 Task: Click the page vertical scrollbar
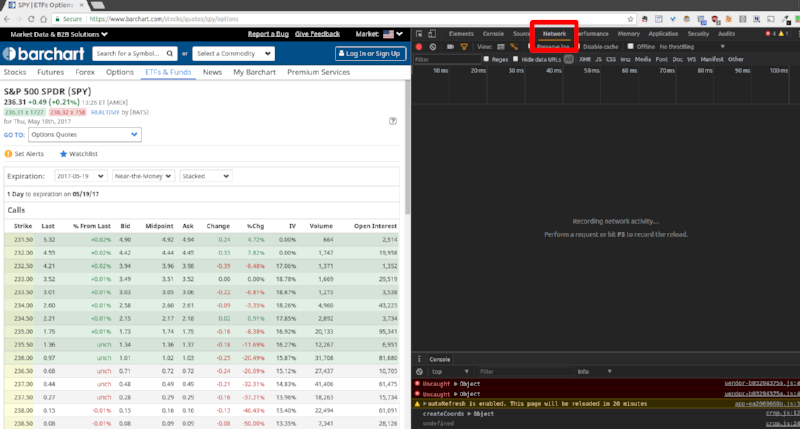[407, 148]
